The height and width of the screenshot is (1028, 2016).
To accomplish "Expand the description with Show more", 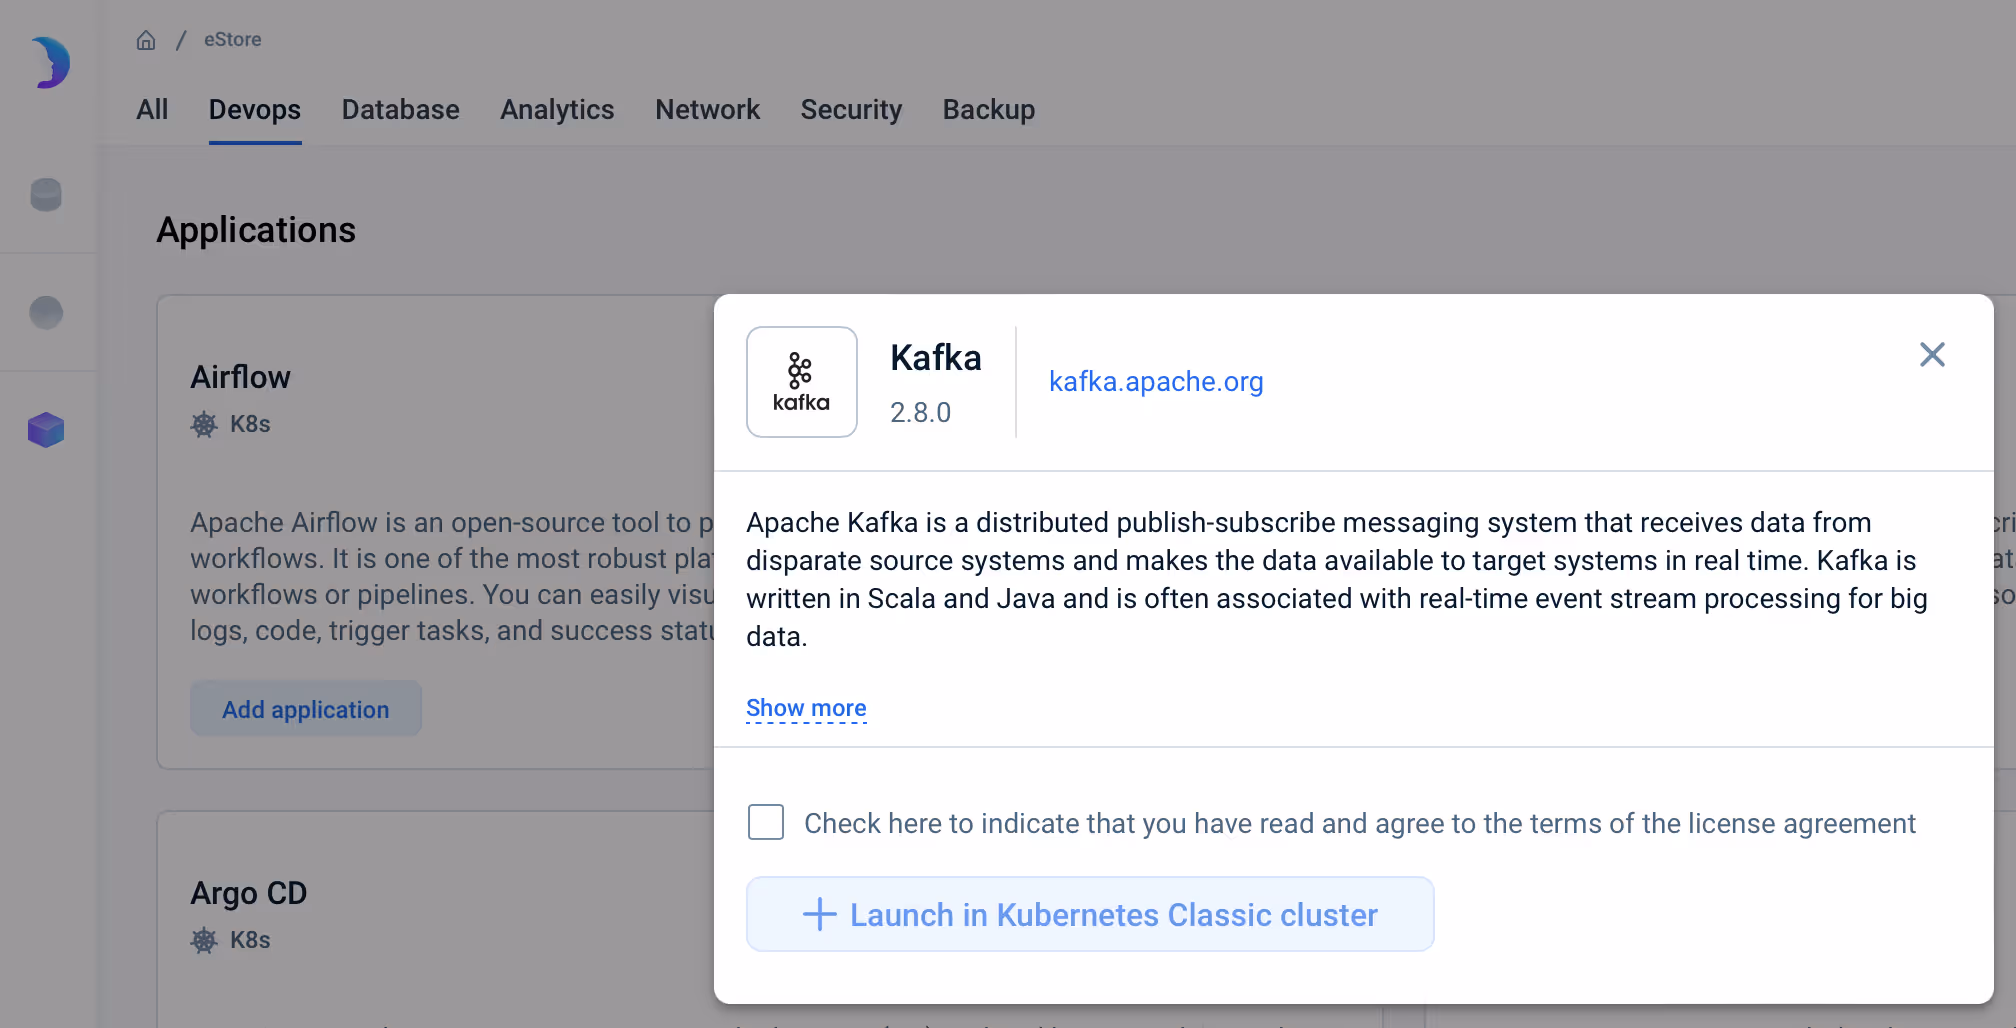I will point(806,708).
